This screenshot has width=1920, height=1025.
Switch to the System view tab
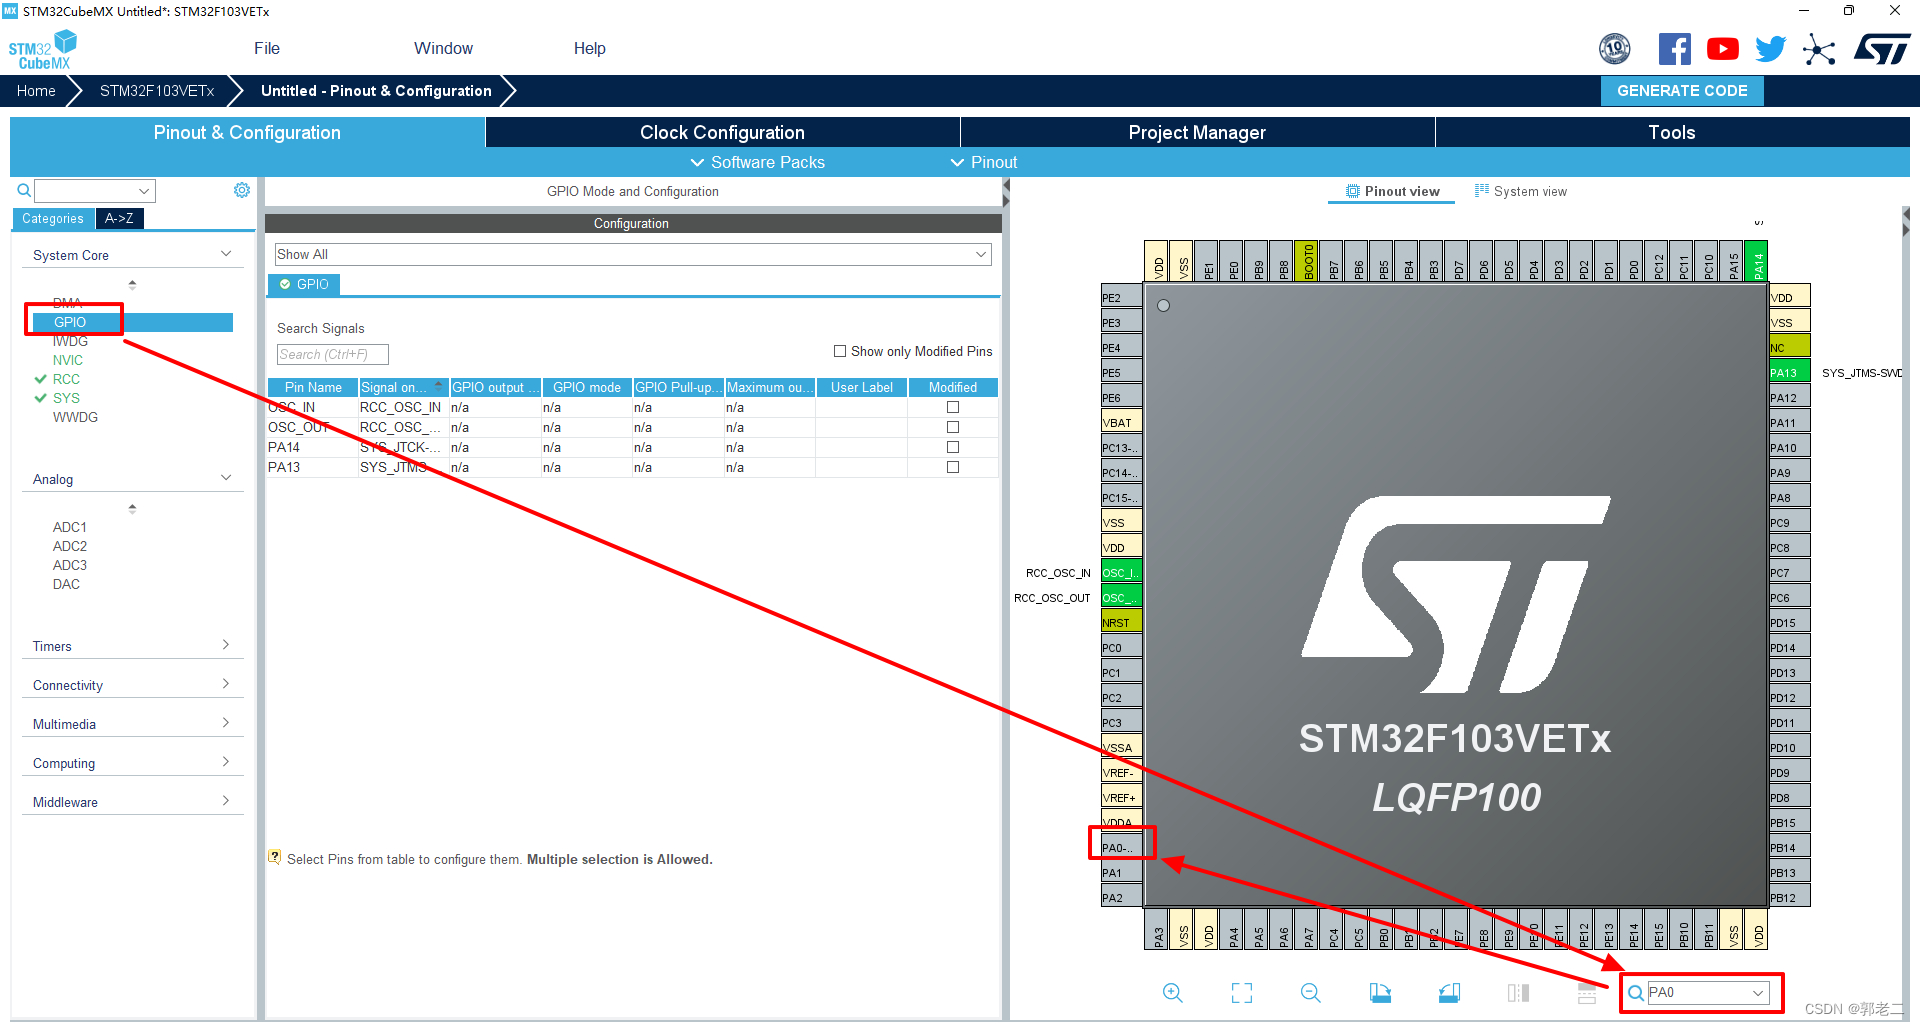[1521, 191]
